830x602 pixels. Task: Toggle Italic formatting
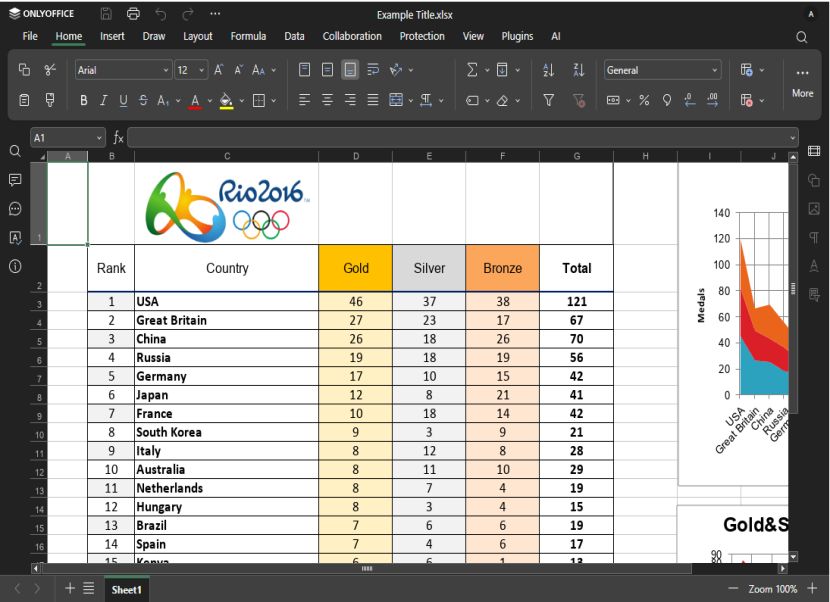104,100
